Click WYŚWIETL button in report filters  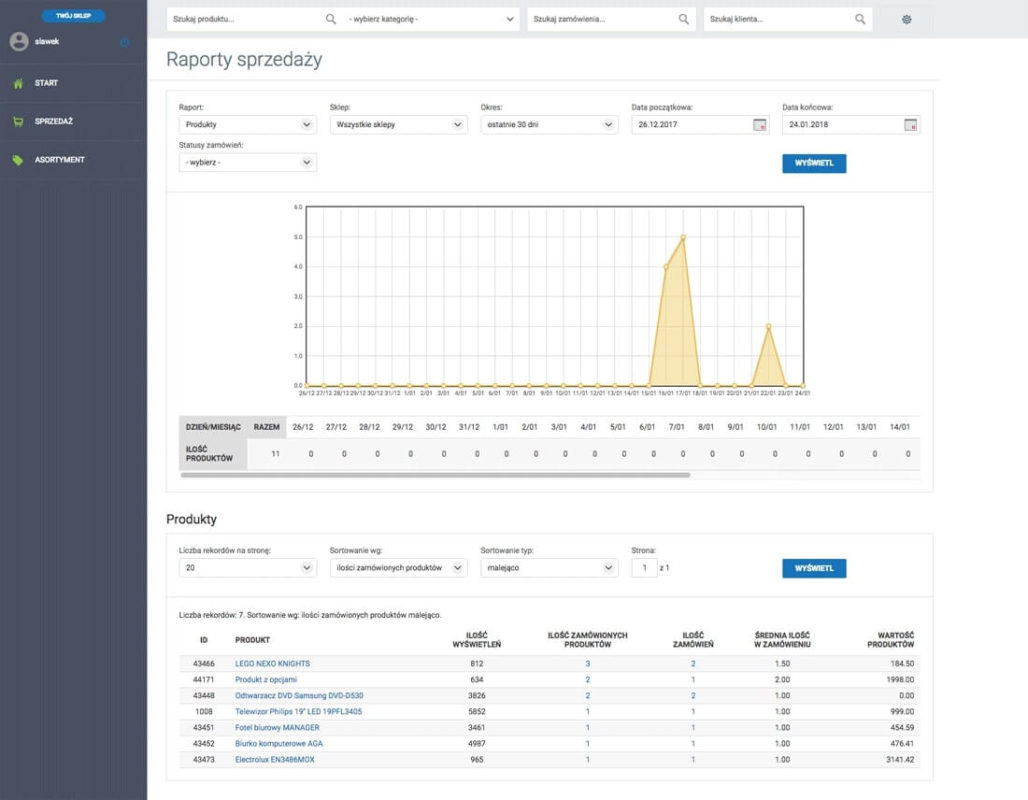[814, 163]
